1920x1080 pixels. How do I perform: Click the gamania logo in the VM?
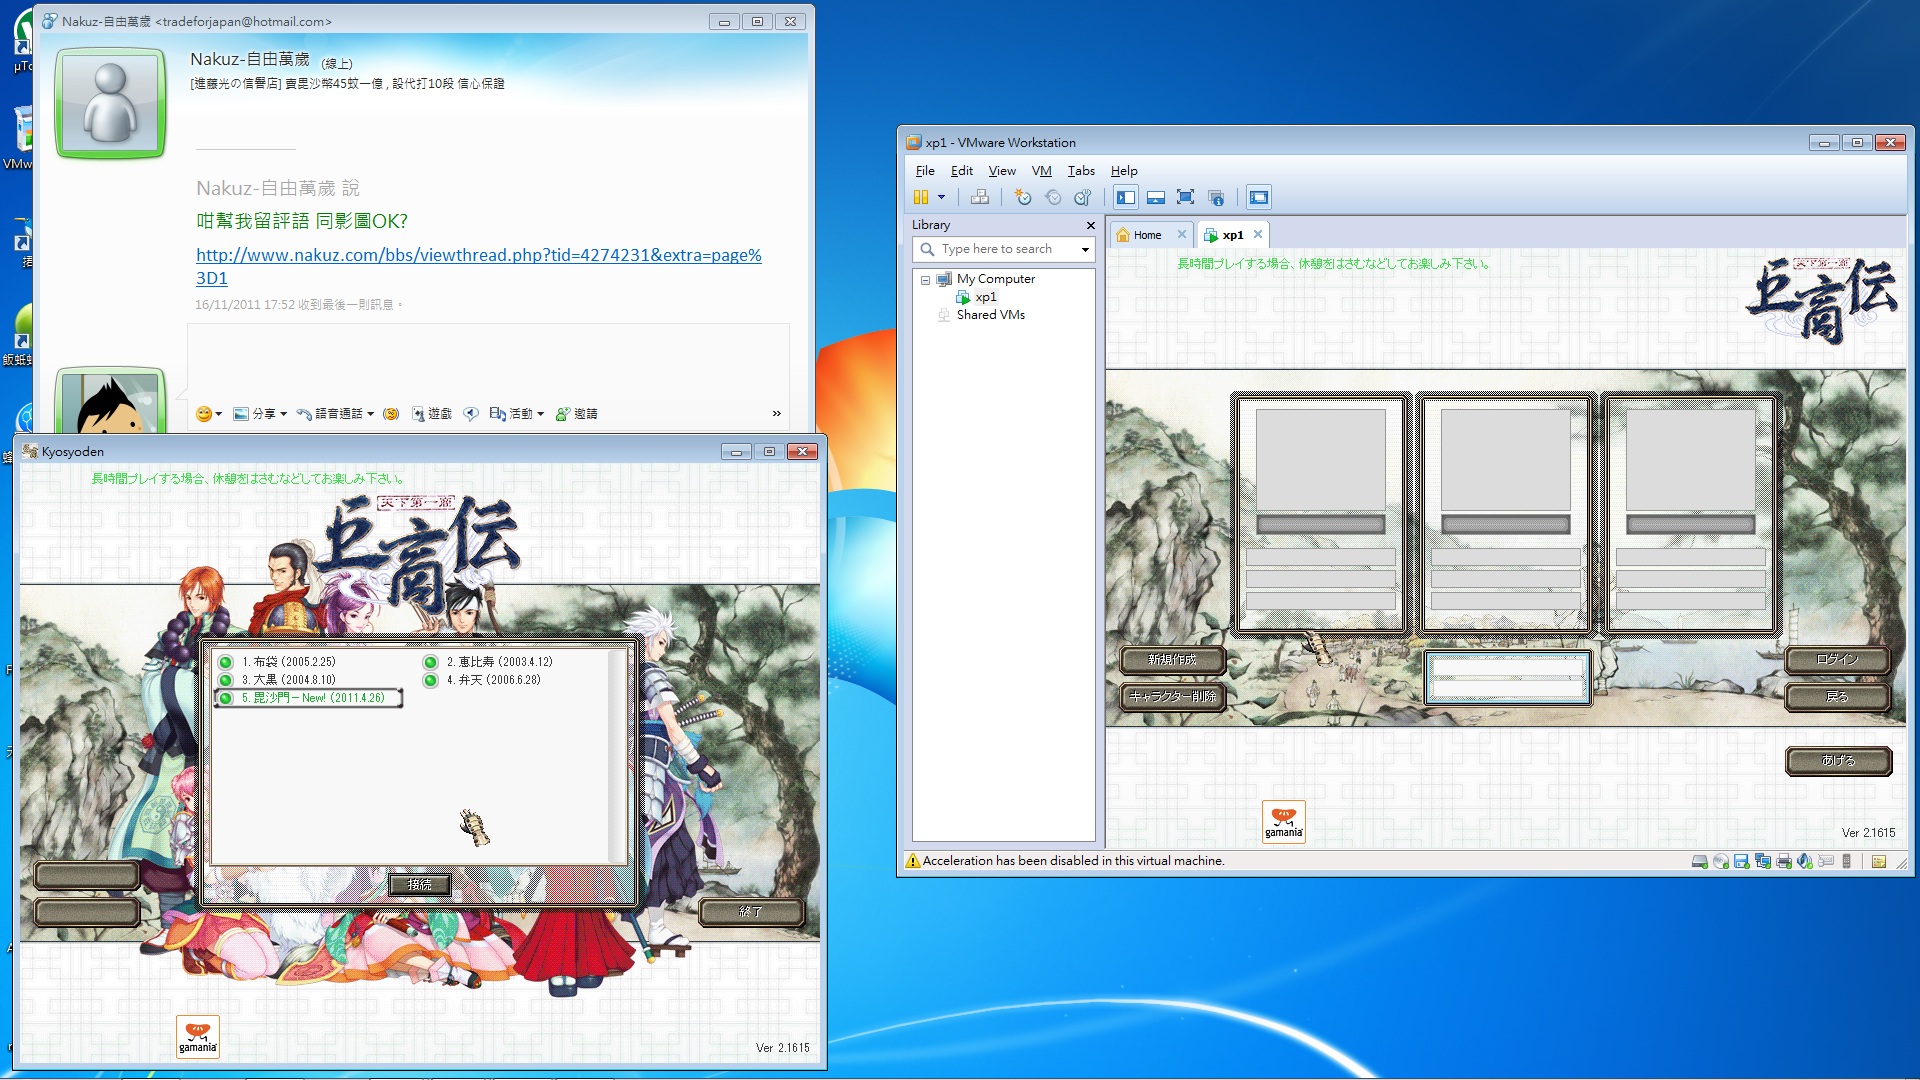(1283, 822)
